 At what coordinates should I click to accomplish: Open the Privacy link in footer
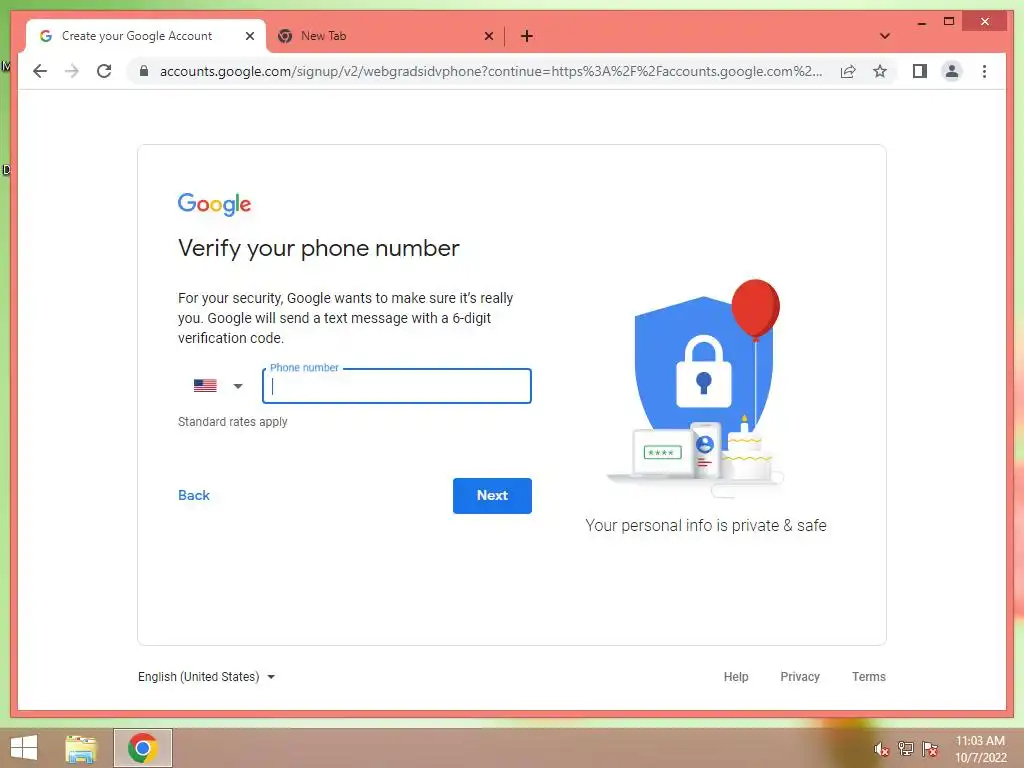tap(799, 677)
